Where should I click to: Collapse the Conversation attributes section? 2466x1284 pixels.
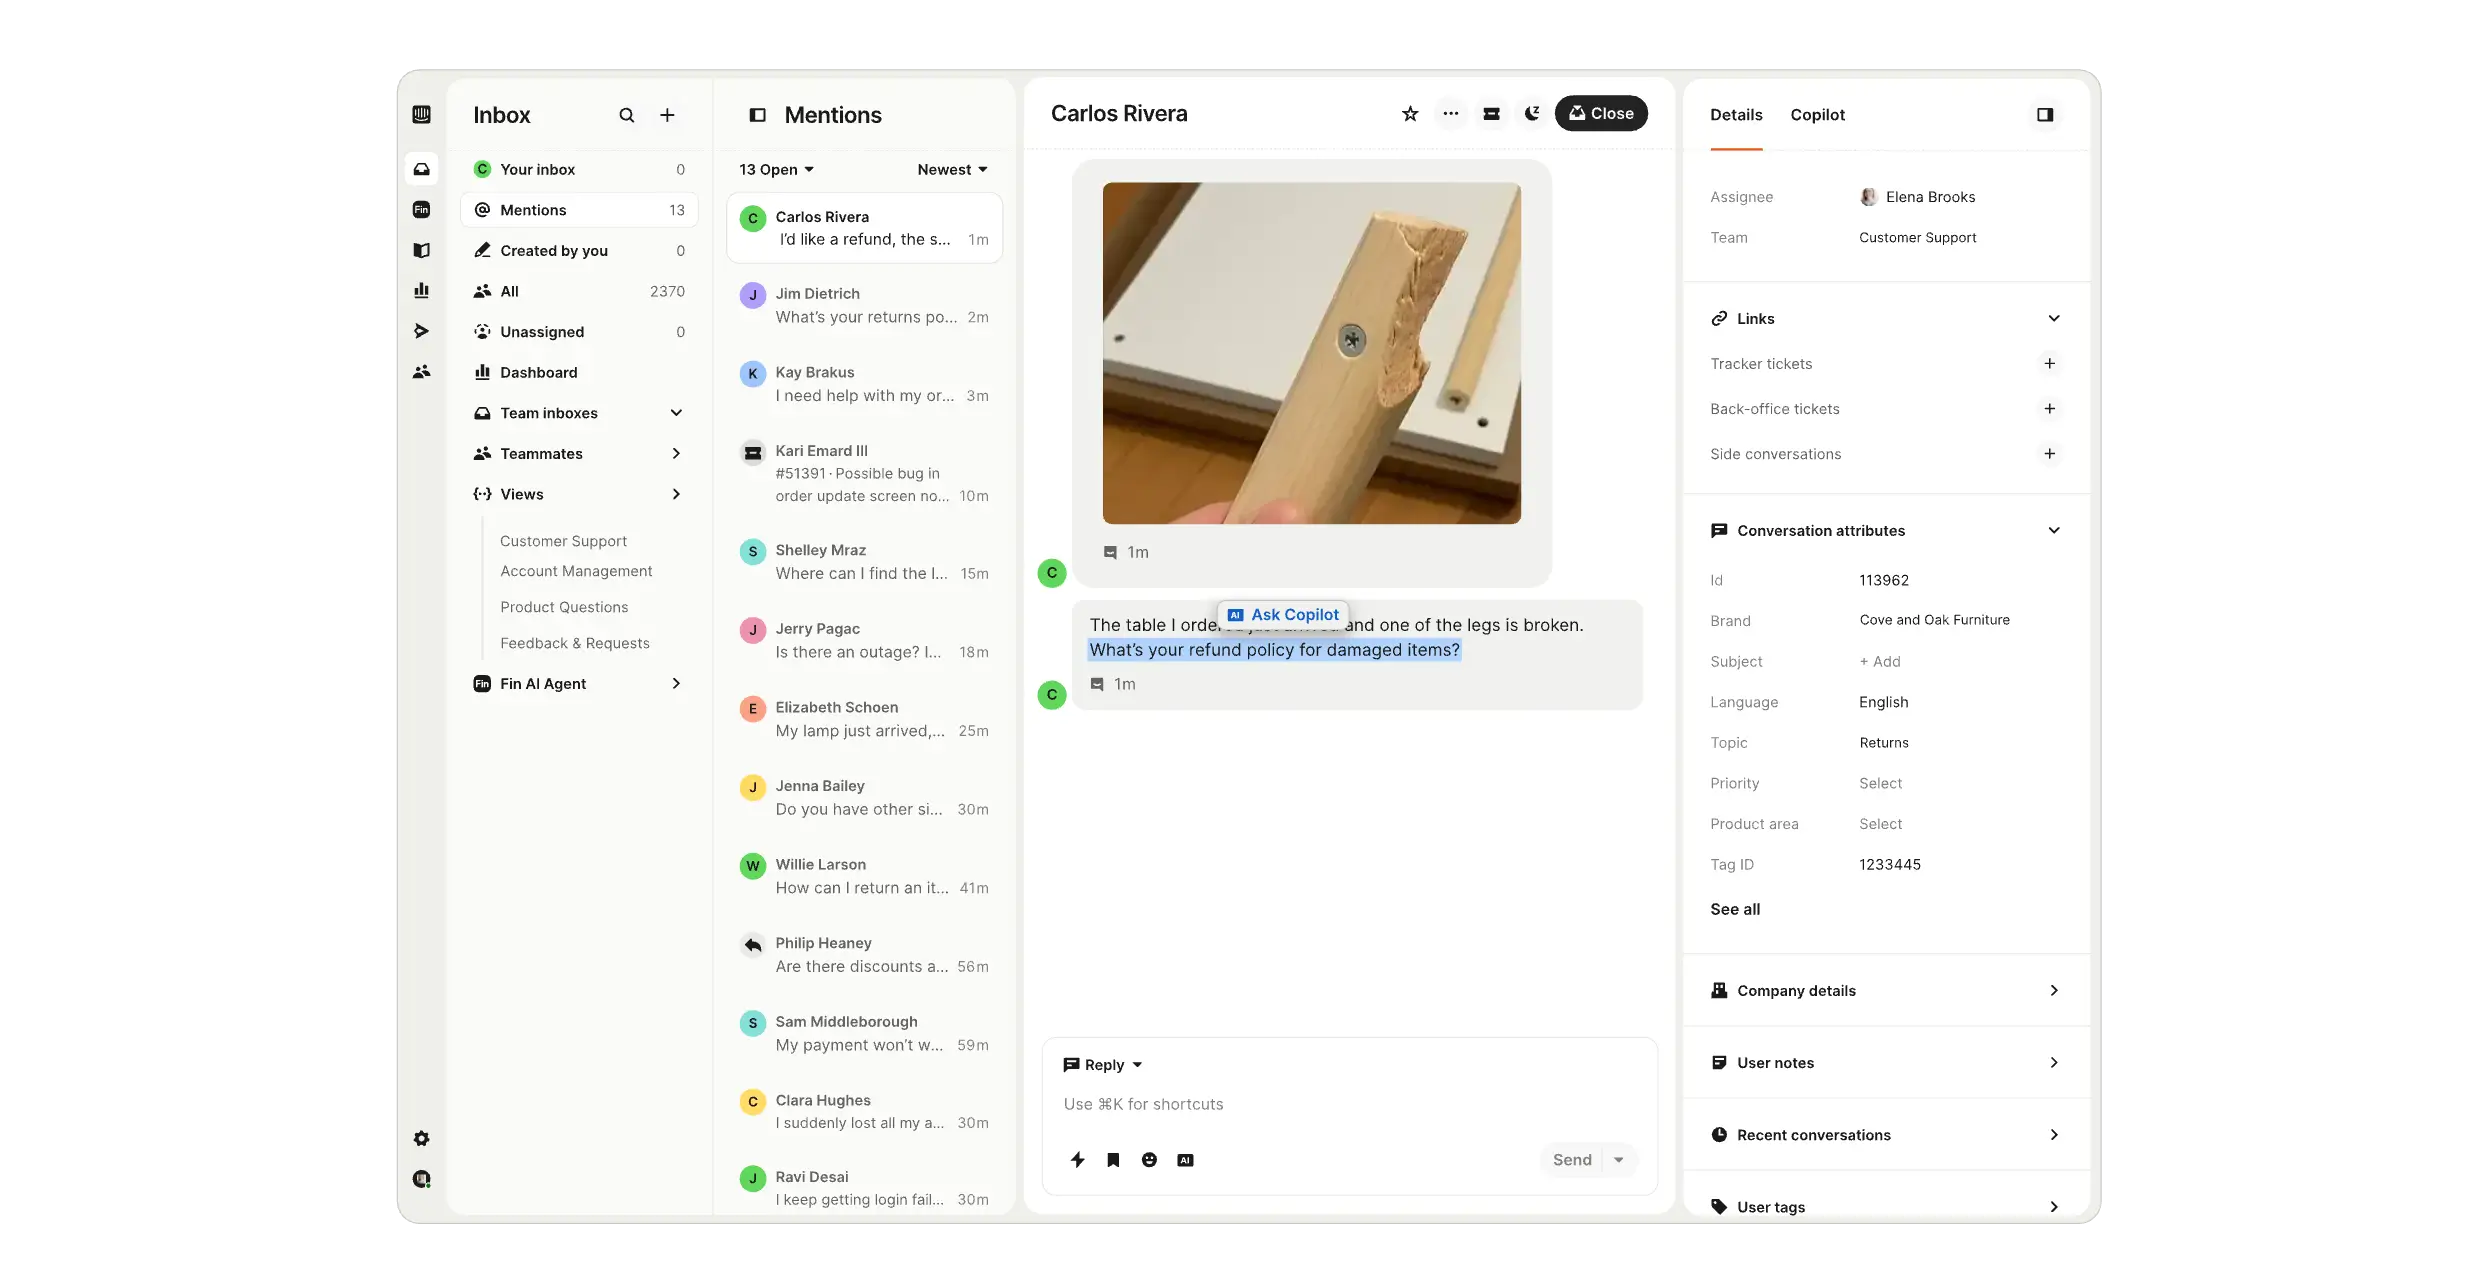pos(2054,530)
